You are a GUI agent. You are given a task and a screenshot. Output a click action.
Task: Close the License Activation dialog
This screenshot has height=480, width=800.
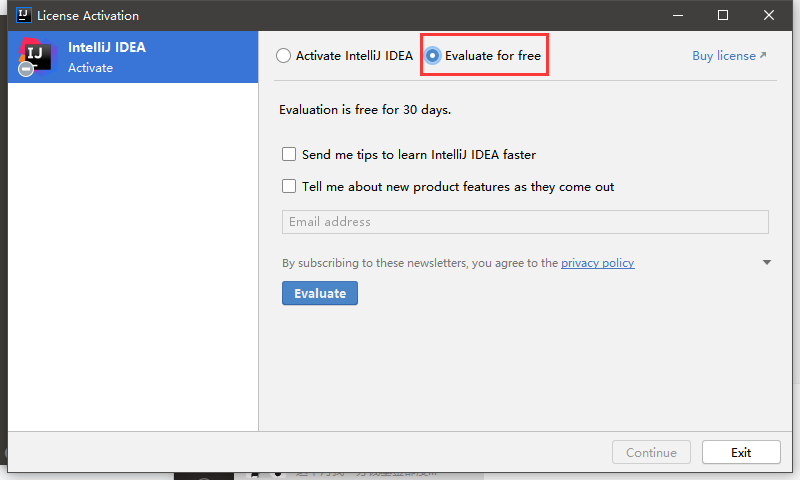tap(769, 15)
